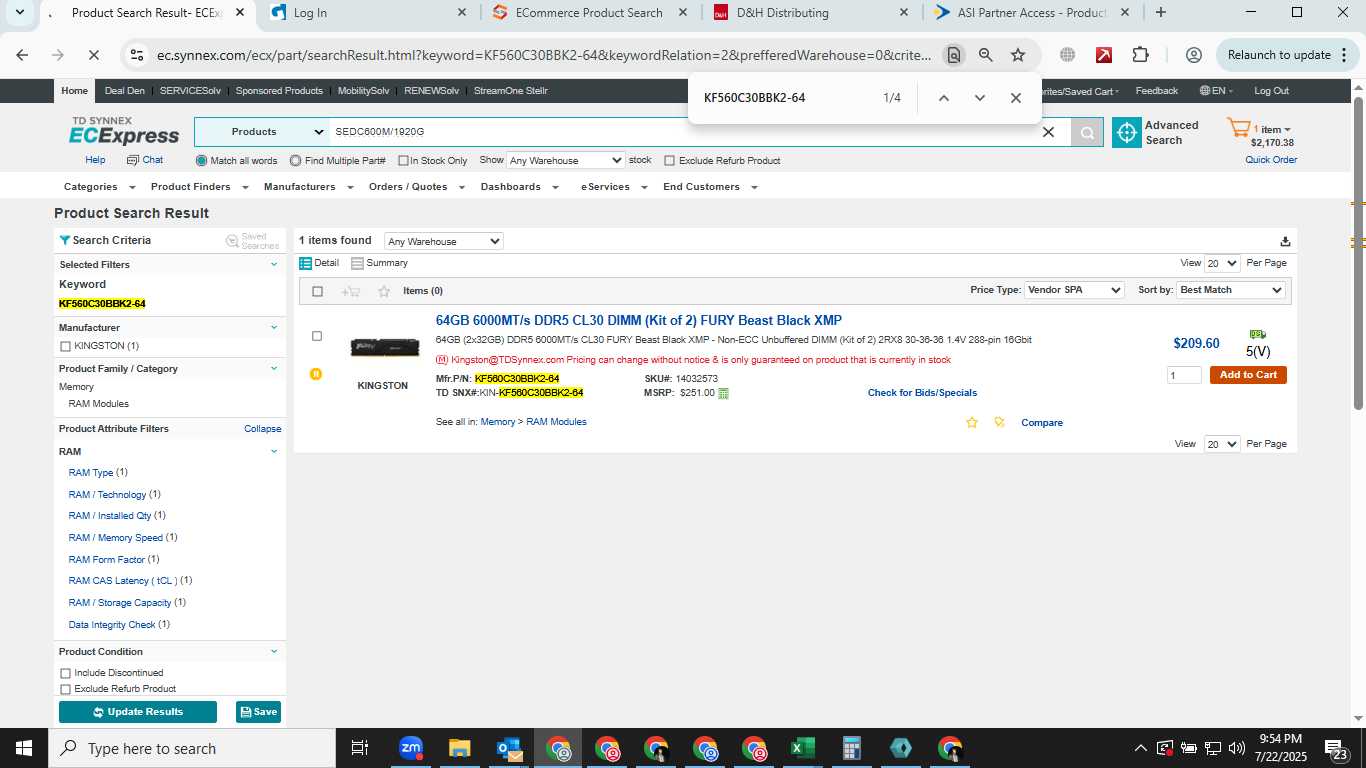Open Excel from the taskbar
Image resolution: width=1366 pixels, height=768 pixels.
(802, 748)
